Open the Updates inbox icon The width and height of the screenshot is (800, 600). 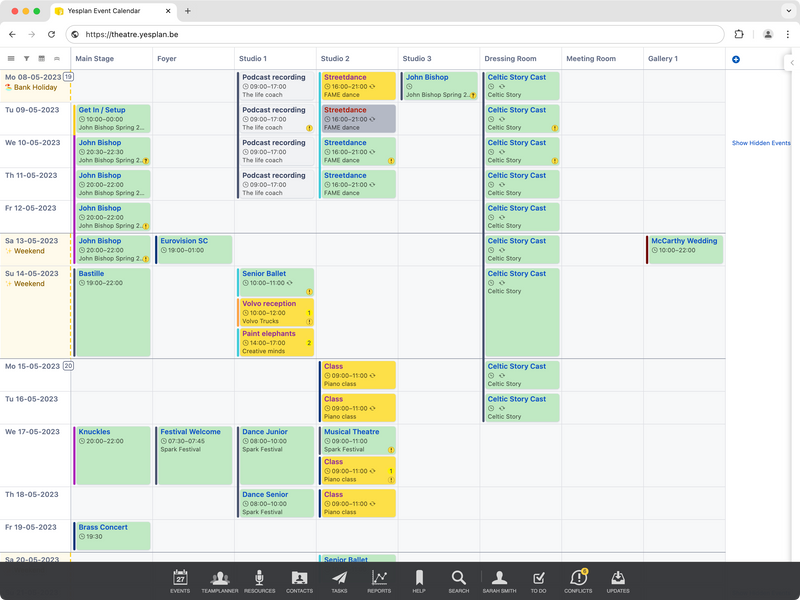click(618, 580)
